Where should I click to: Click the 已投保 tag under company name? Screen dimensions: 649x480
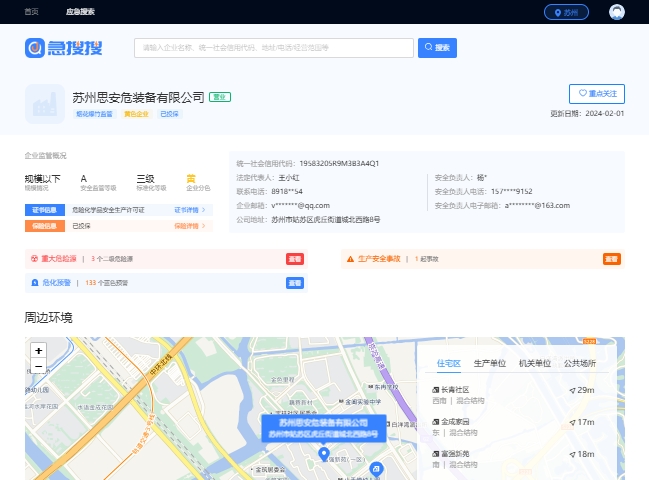click(169, 114)
